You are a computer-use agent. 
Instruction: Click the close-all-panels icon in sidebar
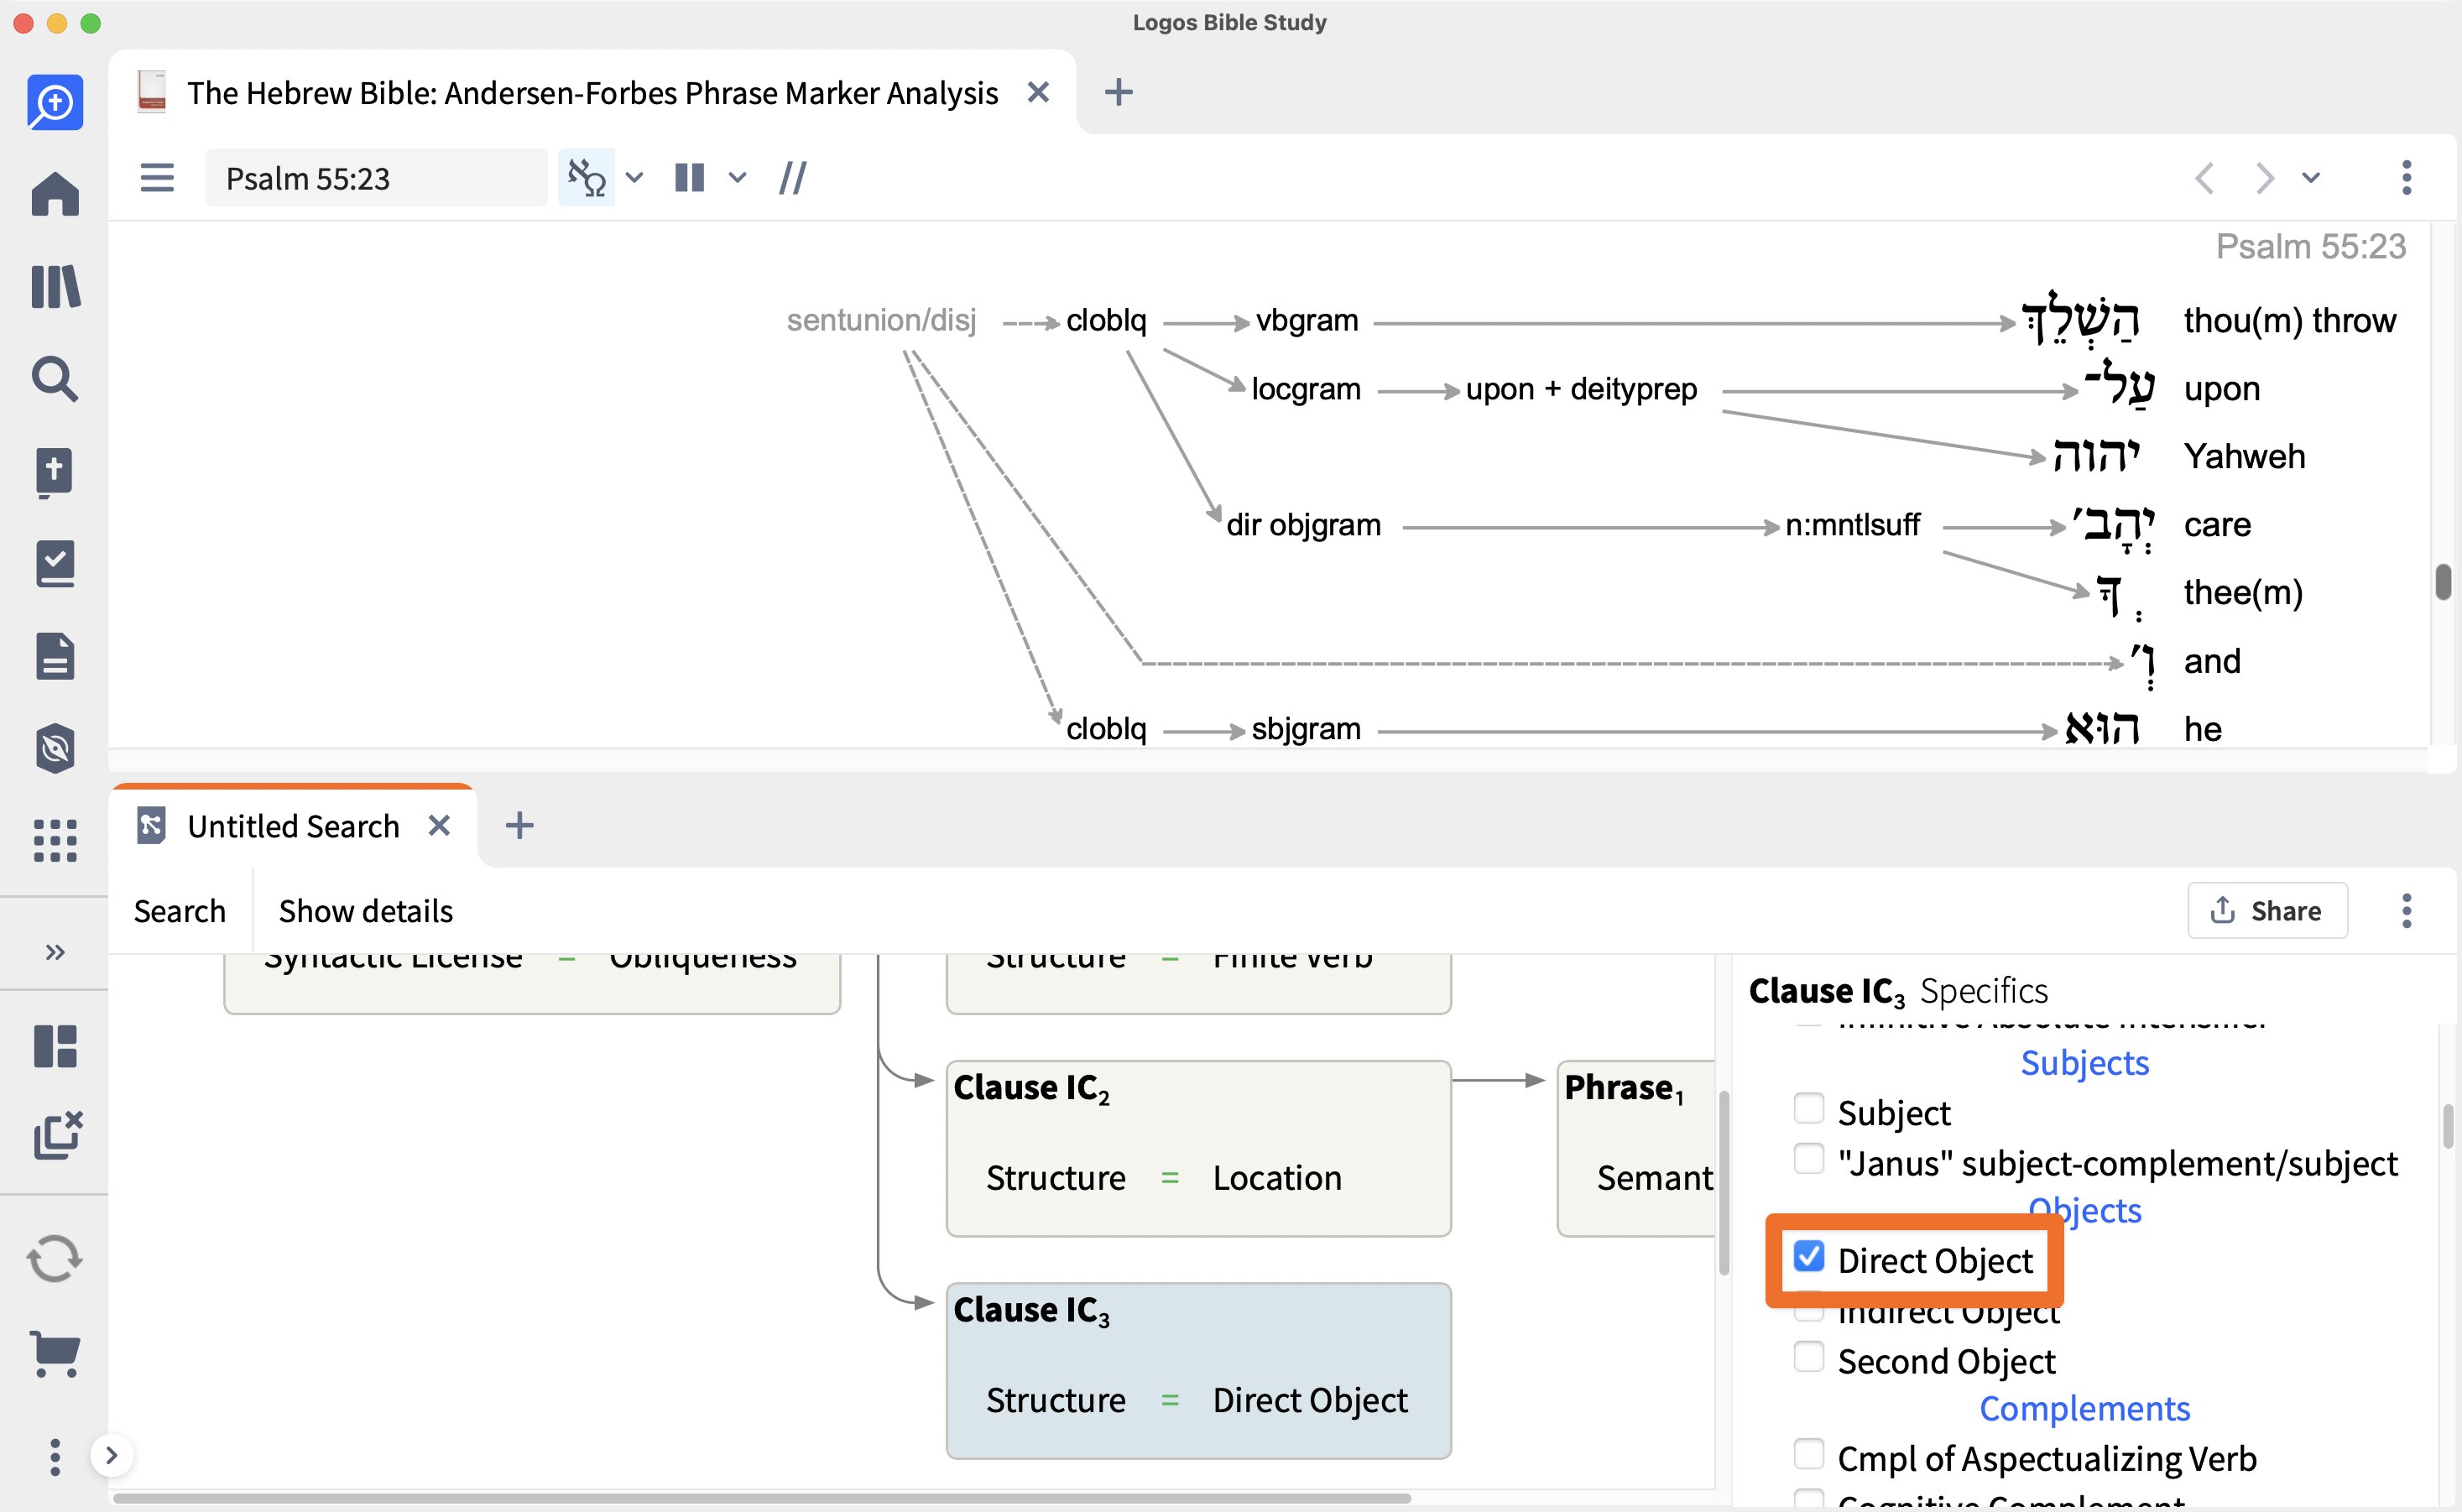pyautogui.click(x=57, y=1135)
